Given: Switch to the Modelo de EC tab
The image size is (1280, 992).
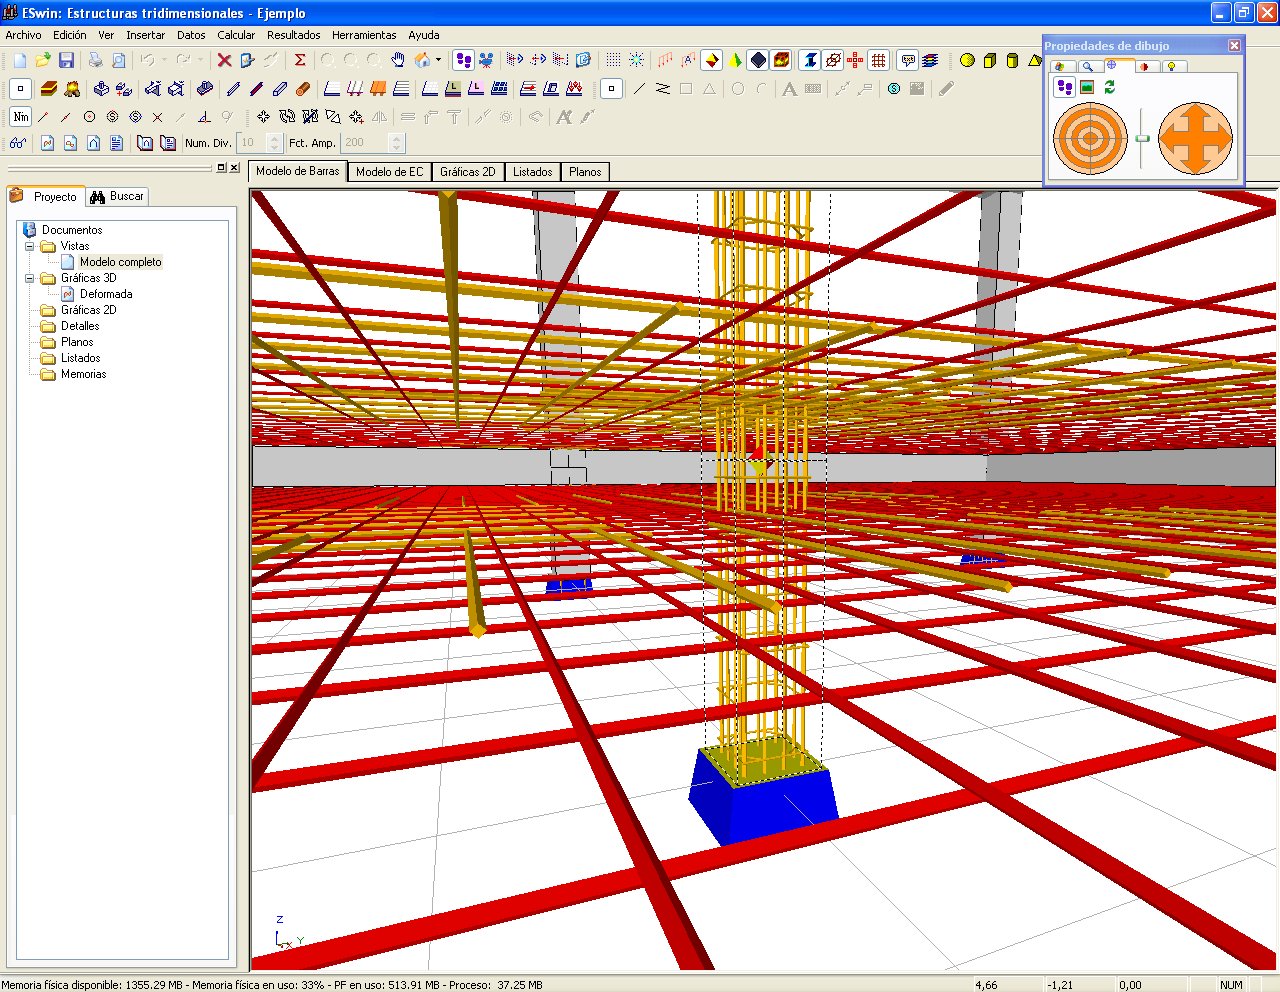Looking at the screenshot, I should [x=390, y=172].
